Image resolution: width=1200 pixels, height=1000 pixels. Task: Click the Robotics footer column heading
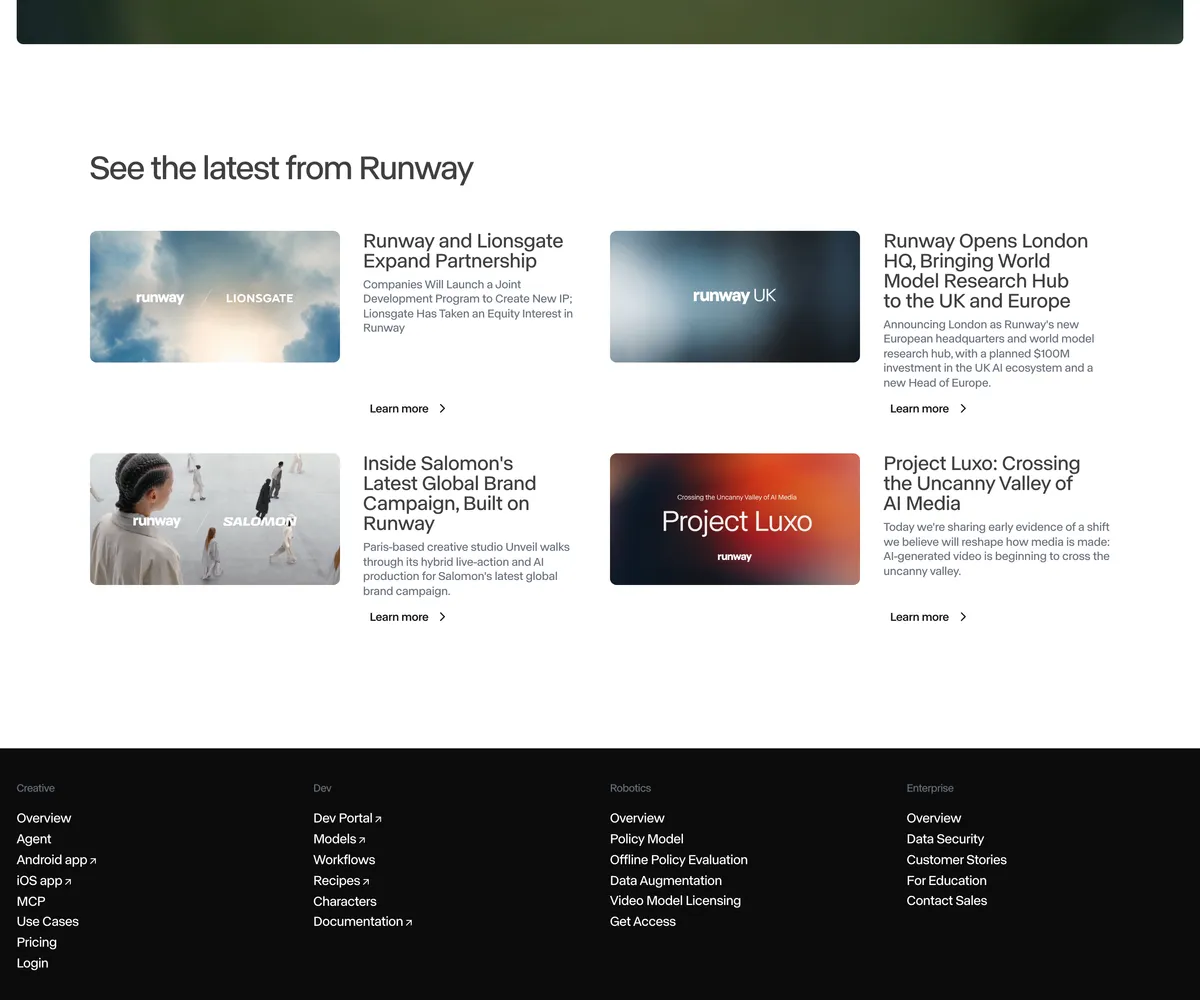tap(631, 789)
